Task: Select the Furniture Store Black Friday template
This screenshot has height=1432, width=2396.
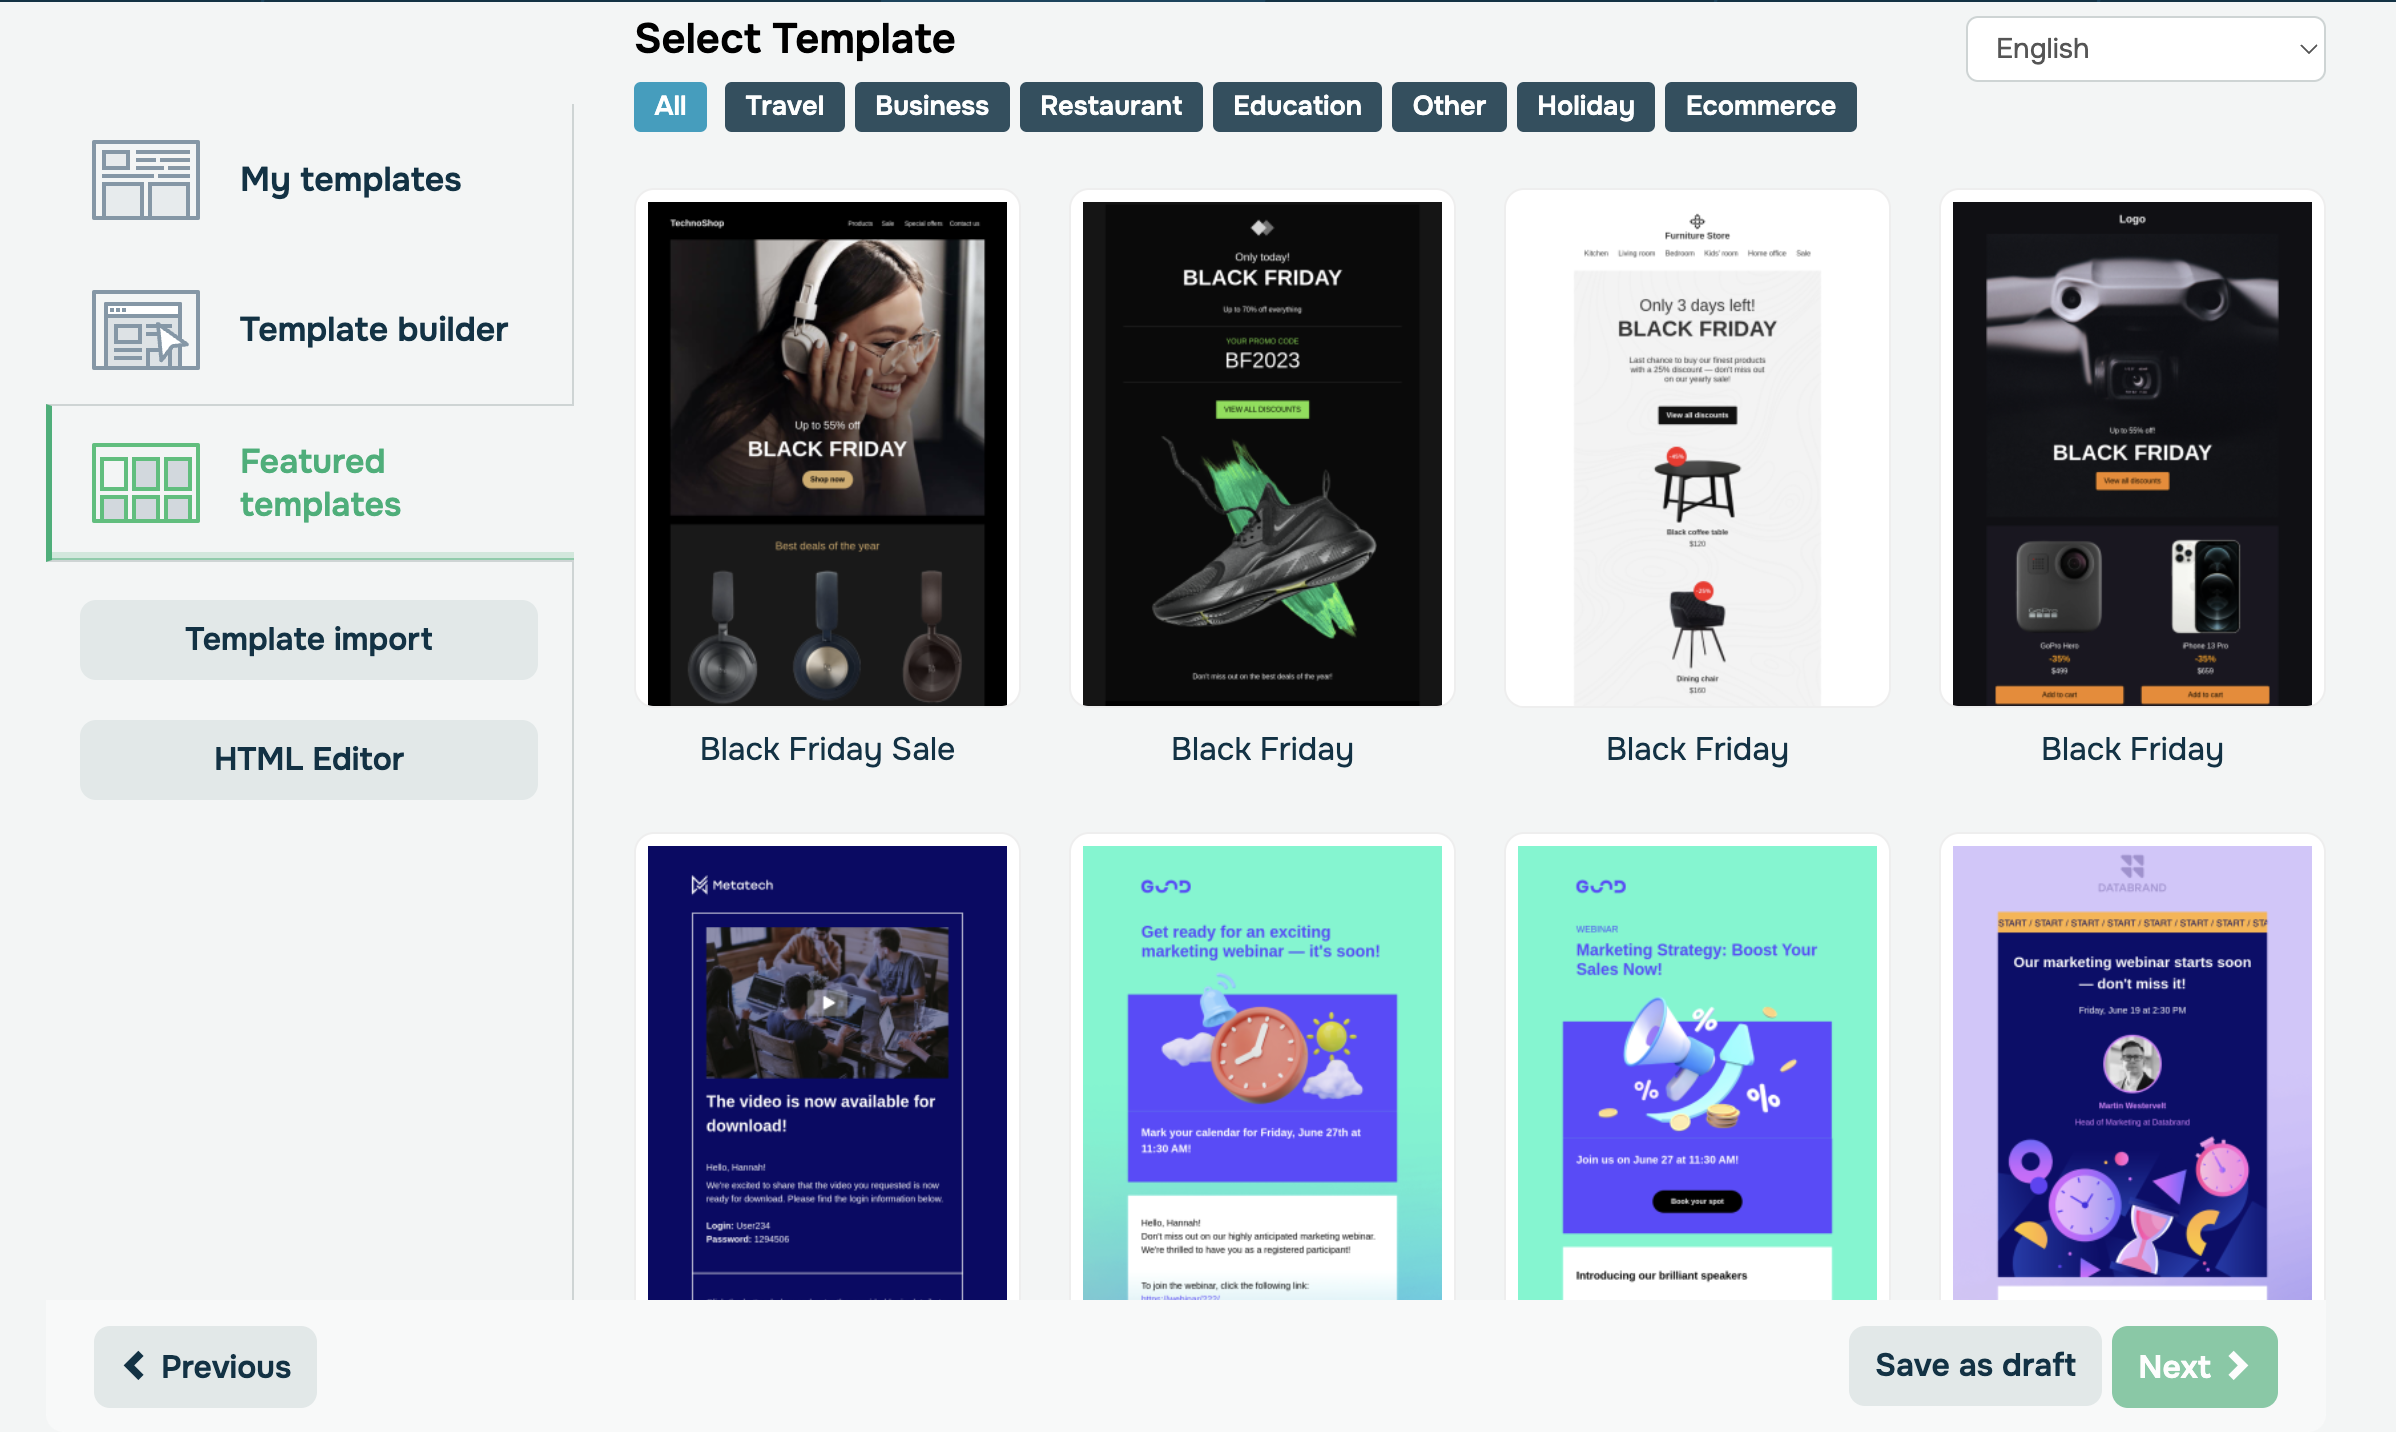Action: point(1696,452)
